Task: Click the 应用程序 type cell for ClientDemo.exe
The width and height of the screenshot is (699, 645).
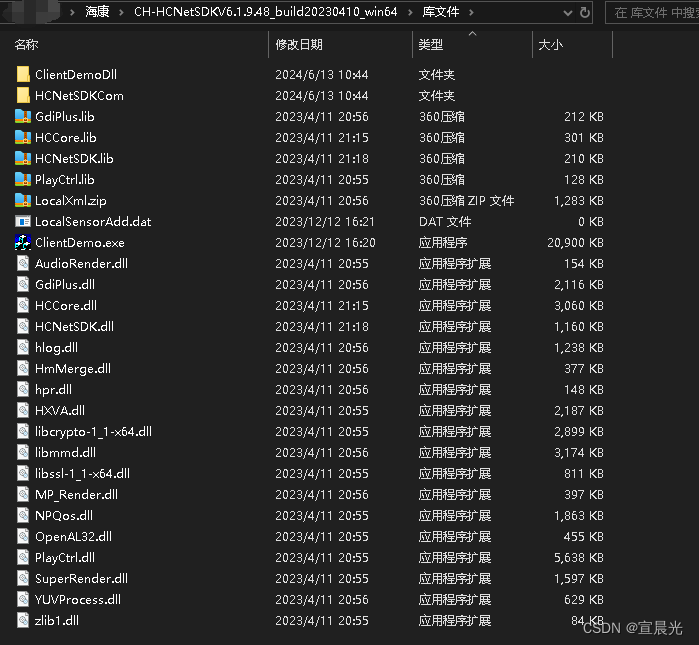Action: (443, 242)
